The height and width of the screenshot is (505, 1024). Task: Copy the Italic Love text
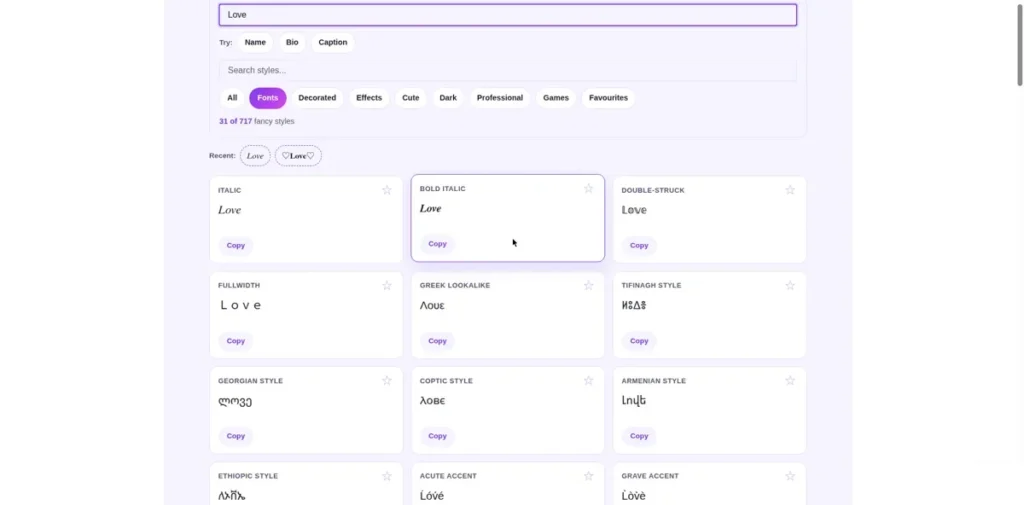[x=236, y=246]
